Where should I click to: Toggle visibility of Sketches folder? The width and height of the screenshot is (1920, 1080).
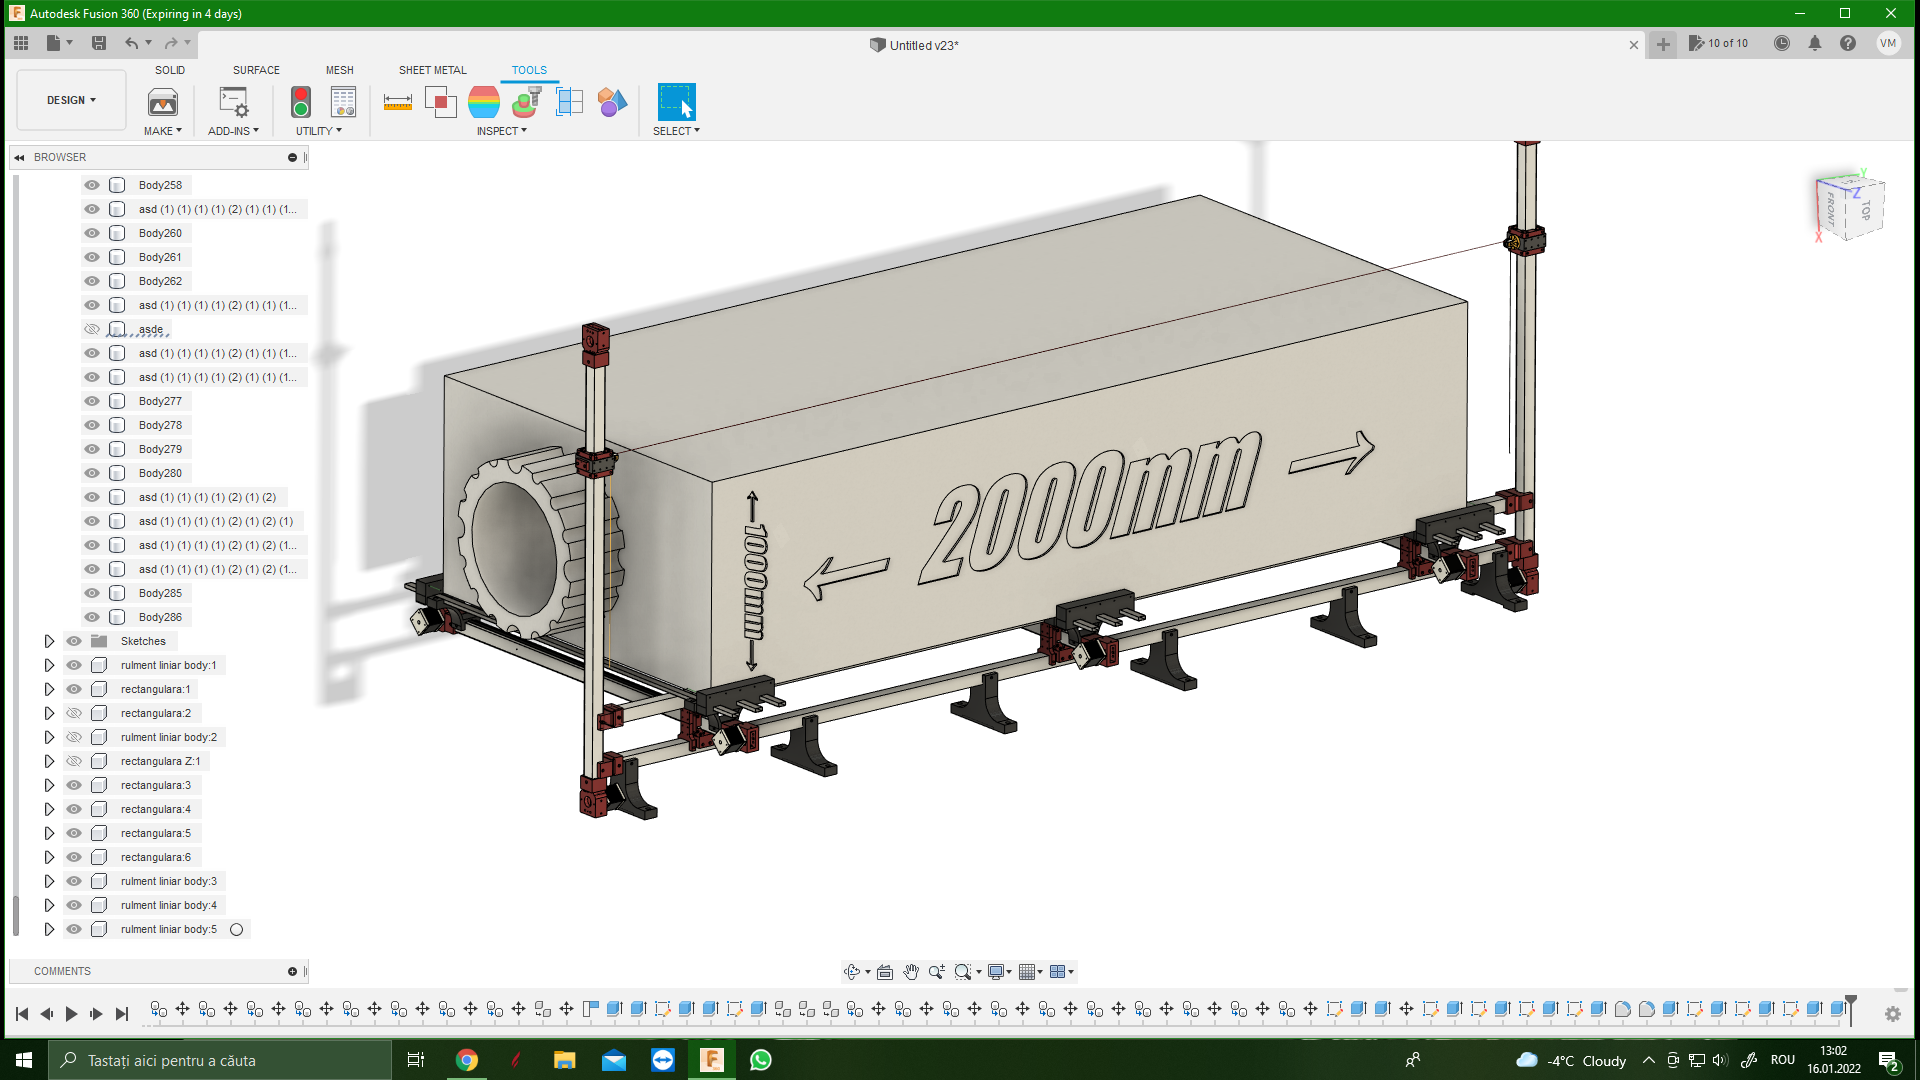pos(74,641)
